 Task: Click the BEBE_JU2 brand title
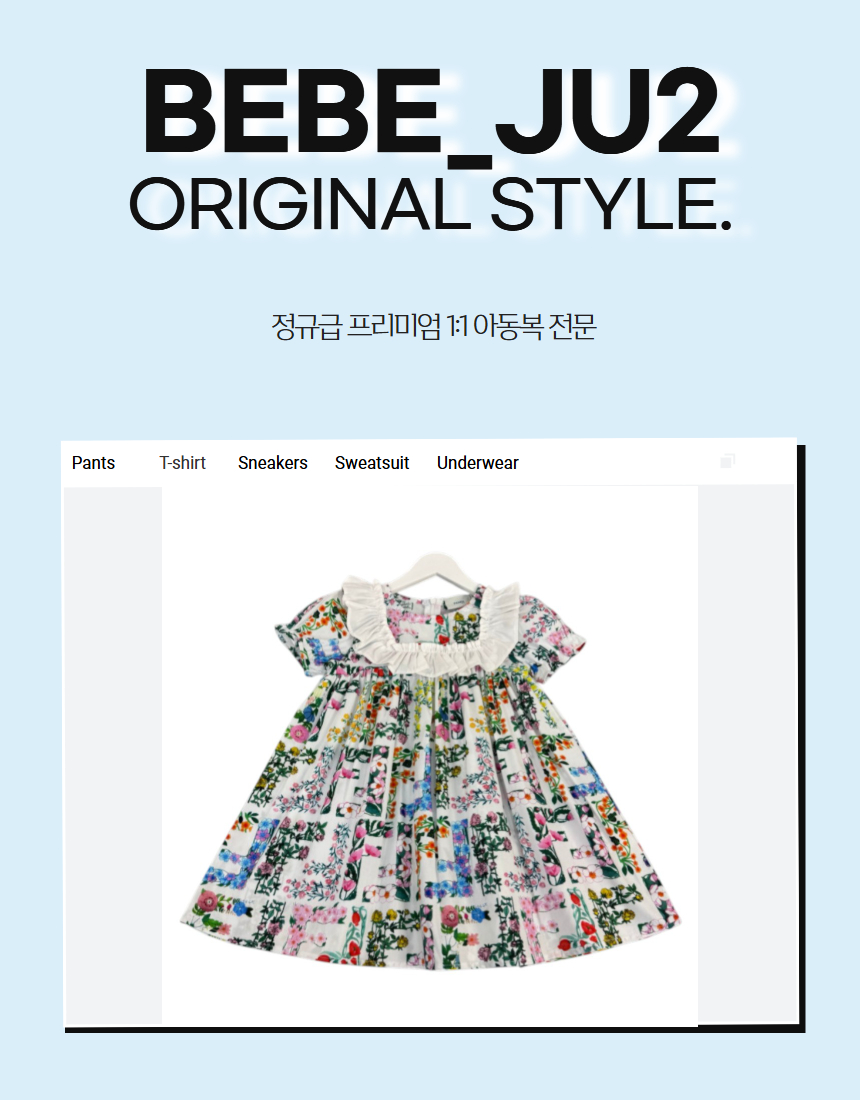click(x=432, y=112)
